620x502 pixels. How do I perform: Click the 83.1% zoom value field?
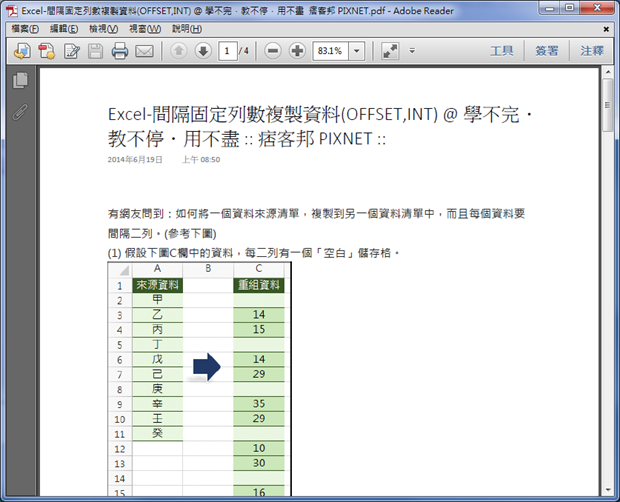(331, 51)
